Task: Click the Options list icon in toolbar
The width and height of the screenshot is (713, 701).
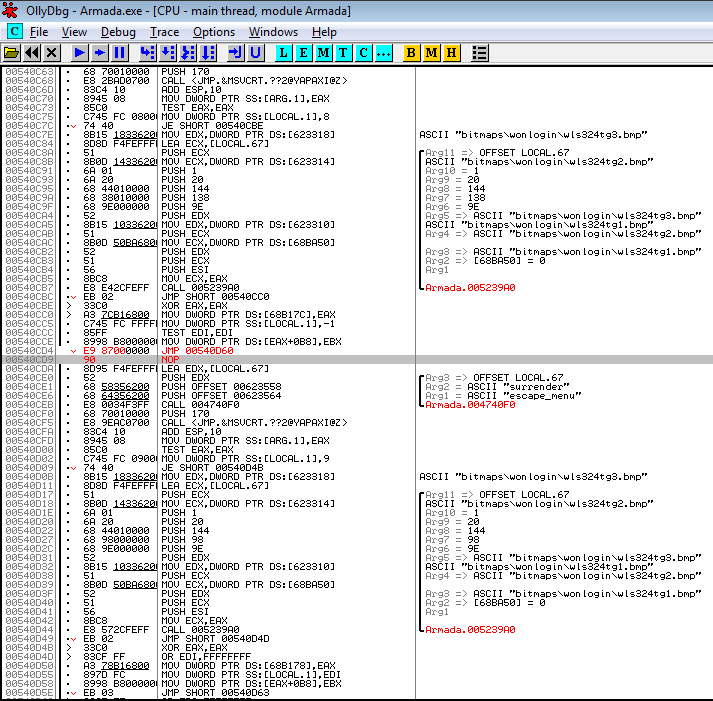Action: (480, 52)
